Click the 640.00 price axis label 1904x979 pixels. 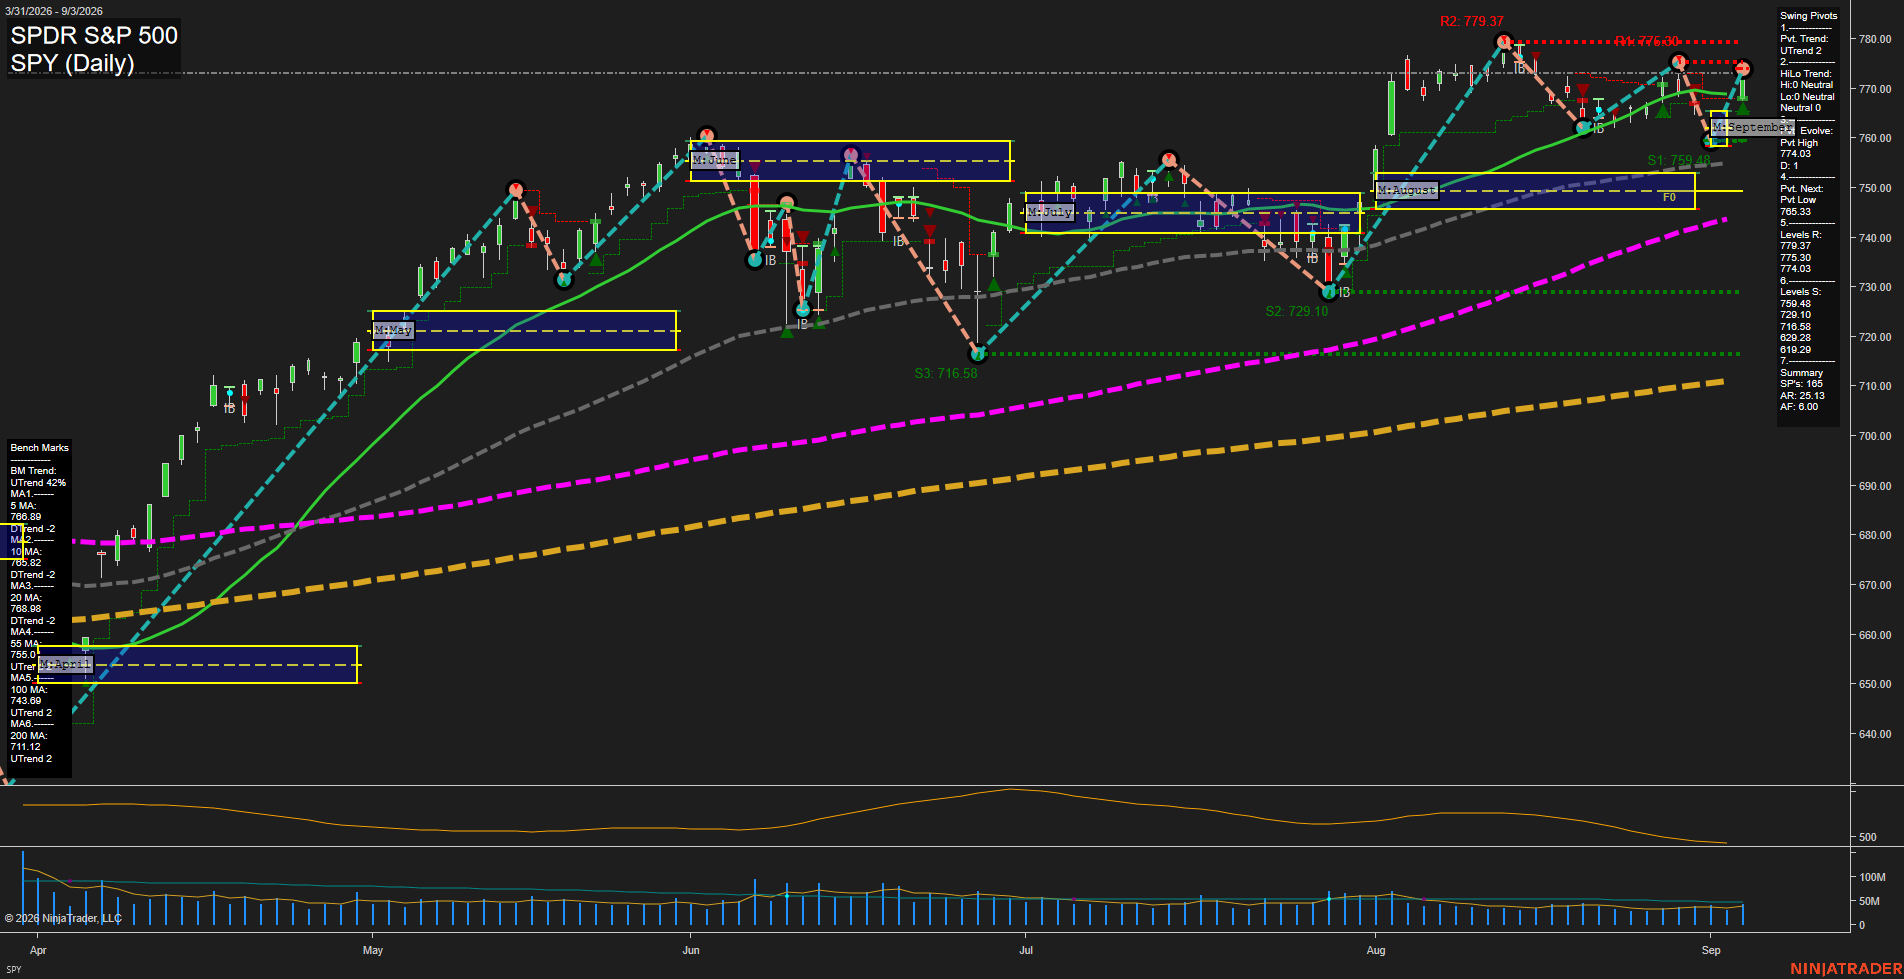coord(1874,734)
